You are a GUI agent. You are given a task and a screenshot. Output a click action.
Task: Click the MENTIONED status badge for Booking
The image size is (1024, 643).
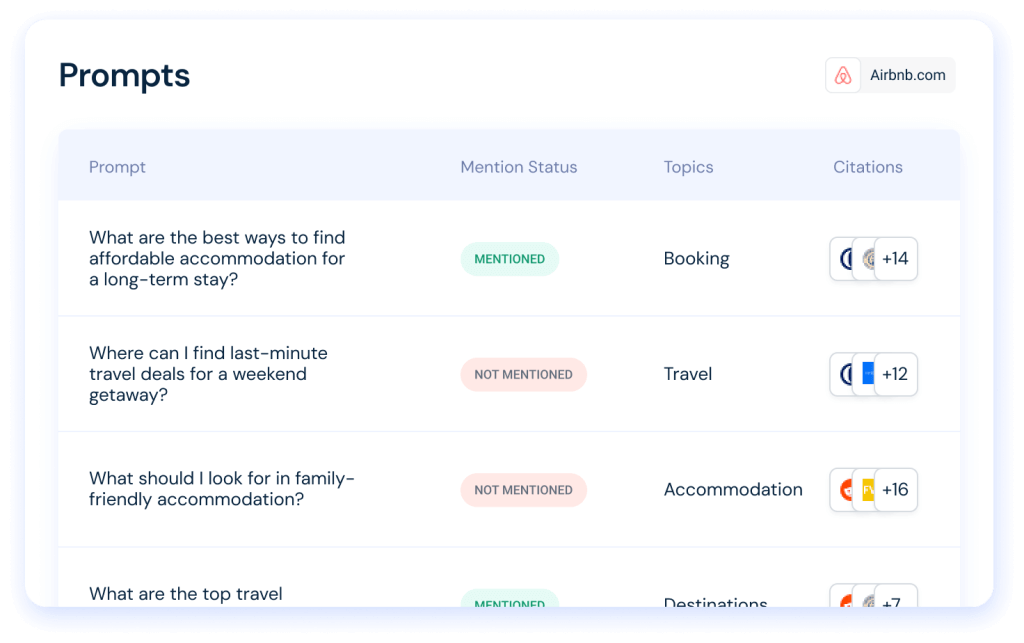tap(509, 259)
